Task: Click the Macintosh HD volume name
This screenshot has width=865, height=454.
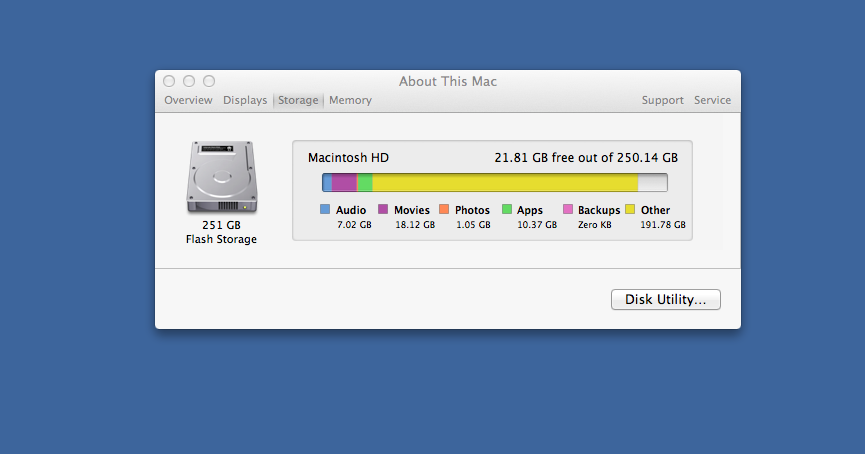Action: (348, 158)
